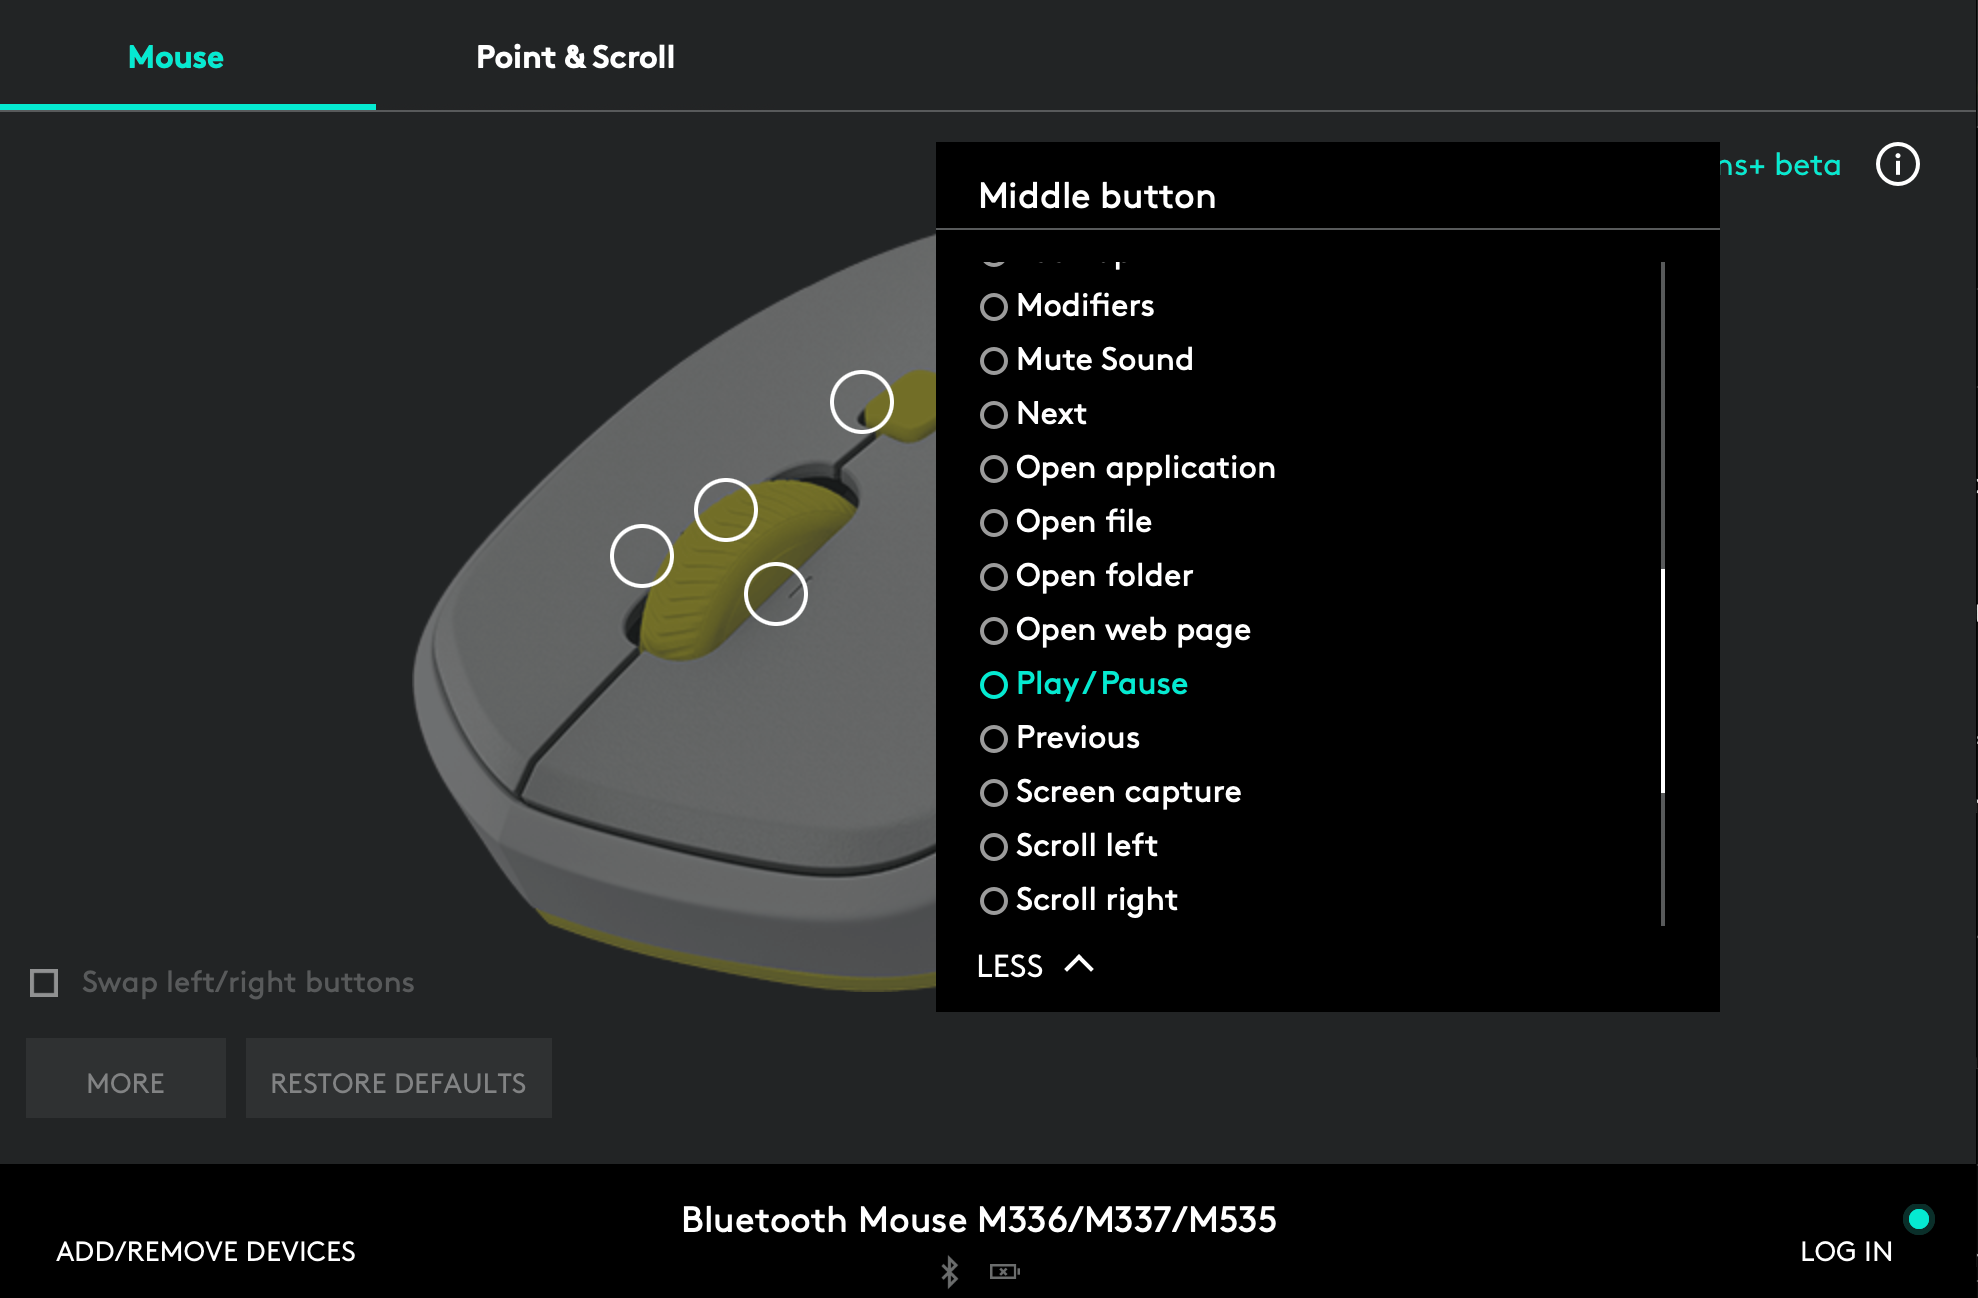Click the RESTORE DEFAULTS button
The image size is (1978, 1298).
398,1082
